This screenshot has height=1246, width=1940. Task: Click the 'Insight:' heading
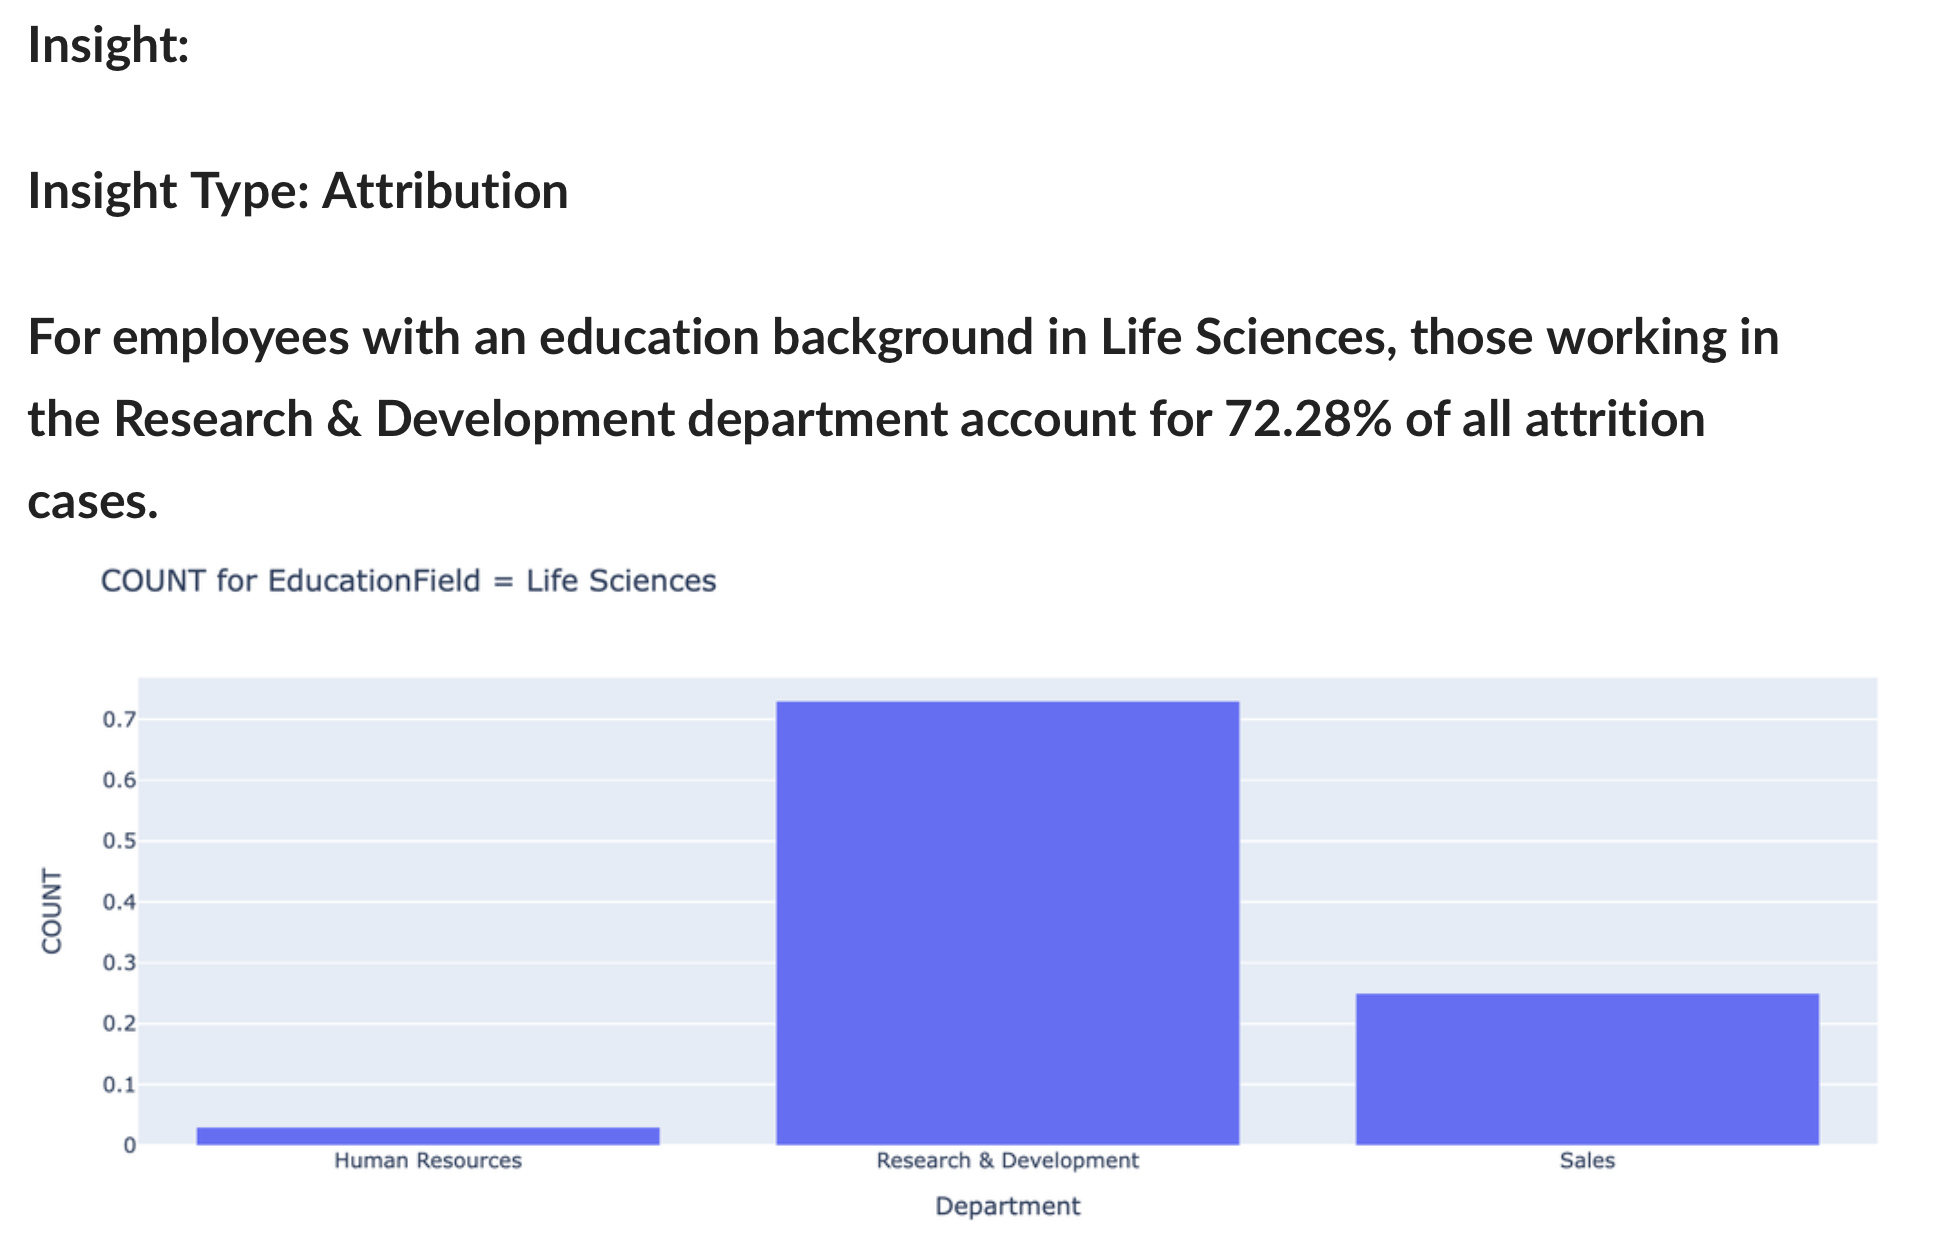point(108,45)
